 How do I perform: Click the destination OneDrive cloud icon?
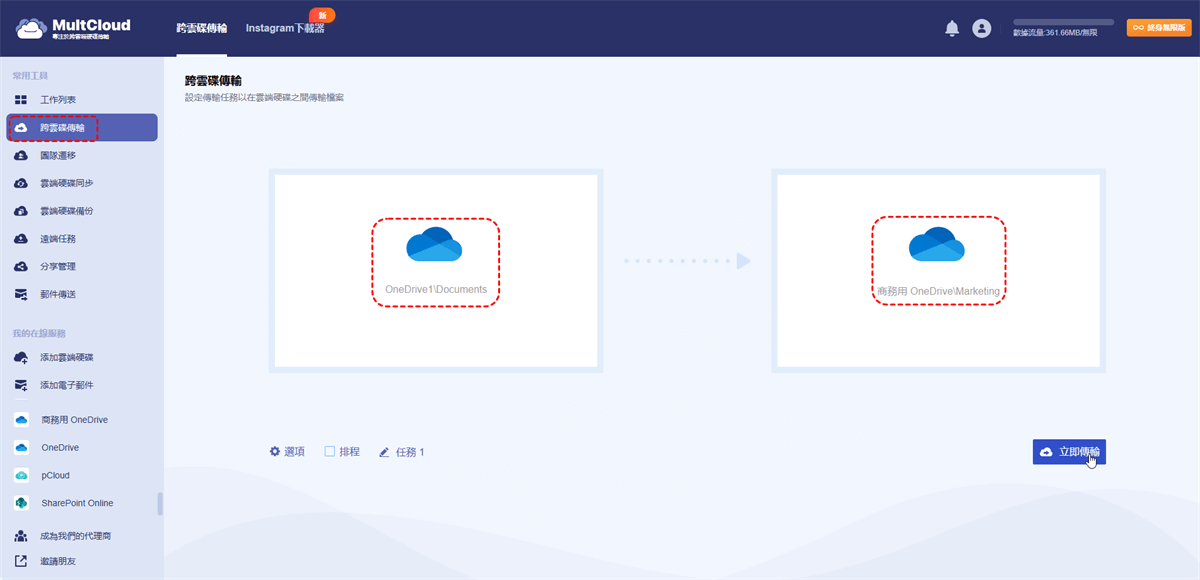936,244
